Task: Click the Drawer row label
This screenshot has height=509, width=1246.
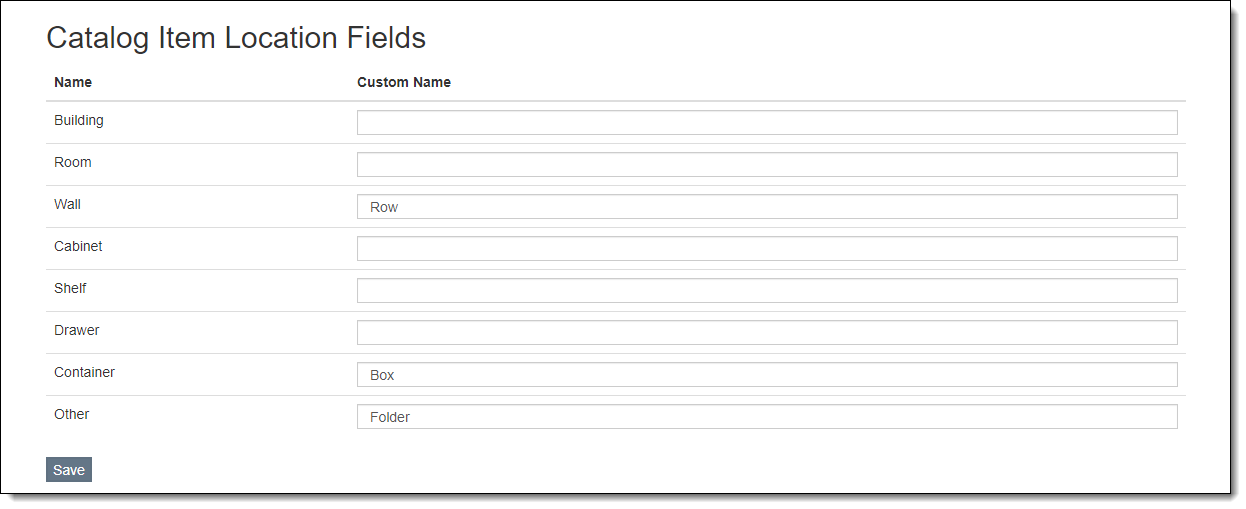Action: [x=77, y=330]
